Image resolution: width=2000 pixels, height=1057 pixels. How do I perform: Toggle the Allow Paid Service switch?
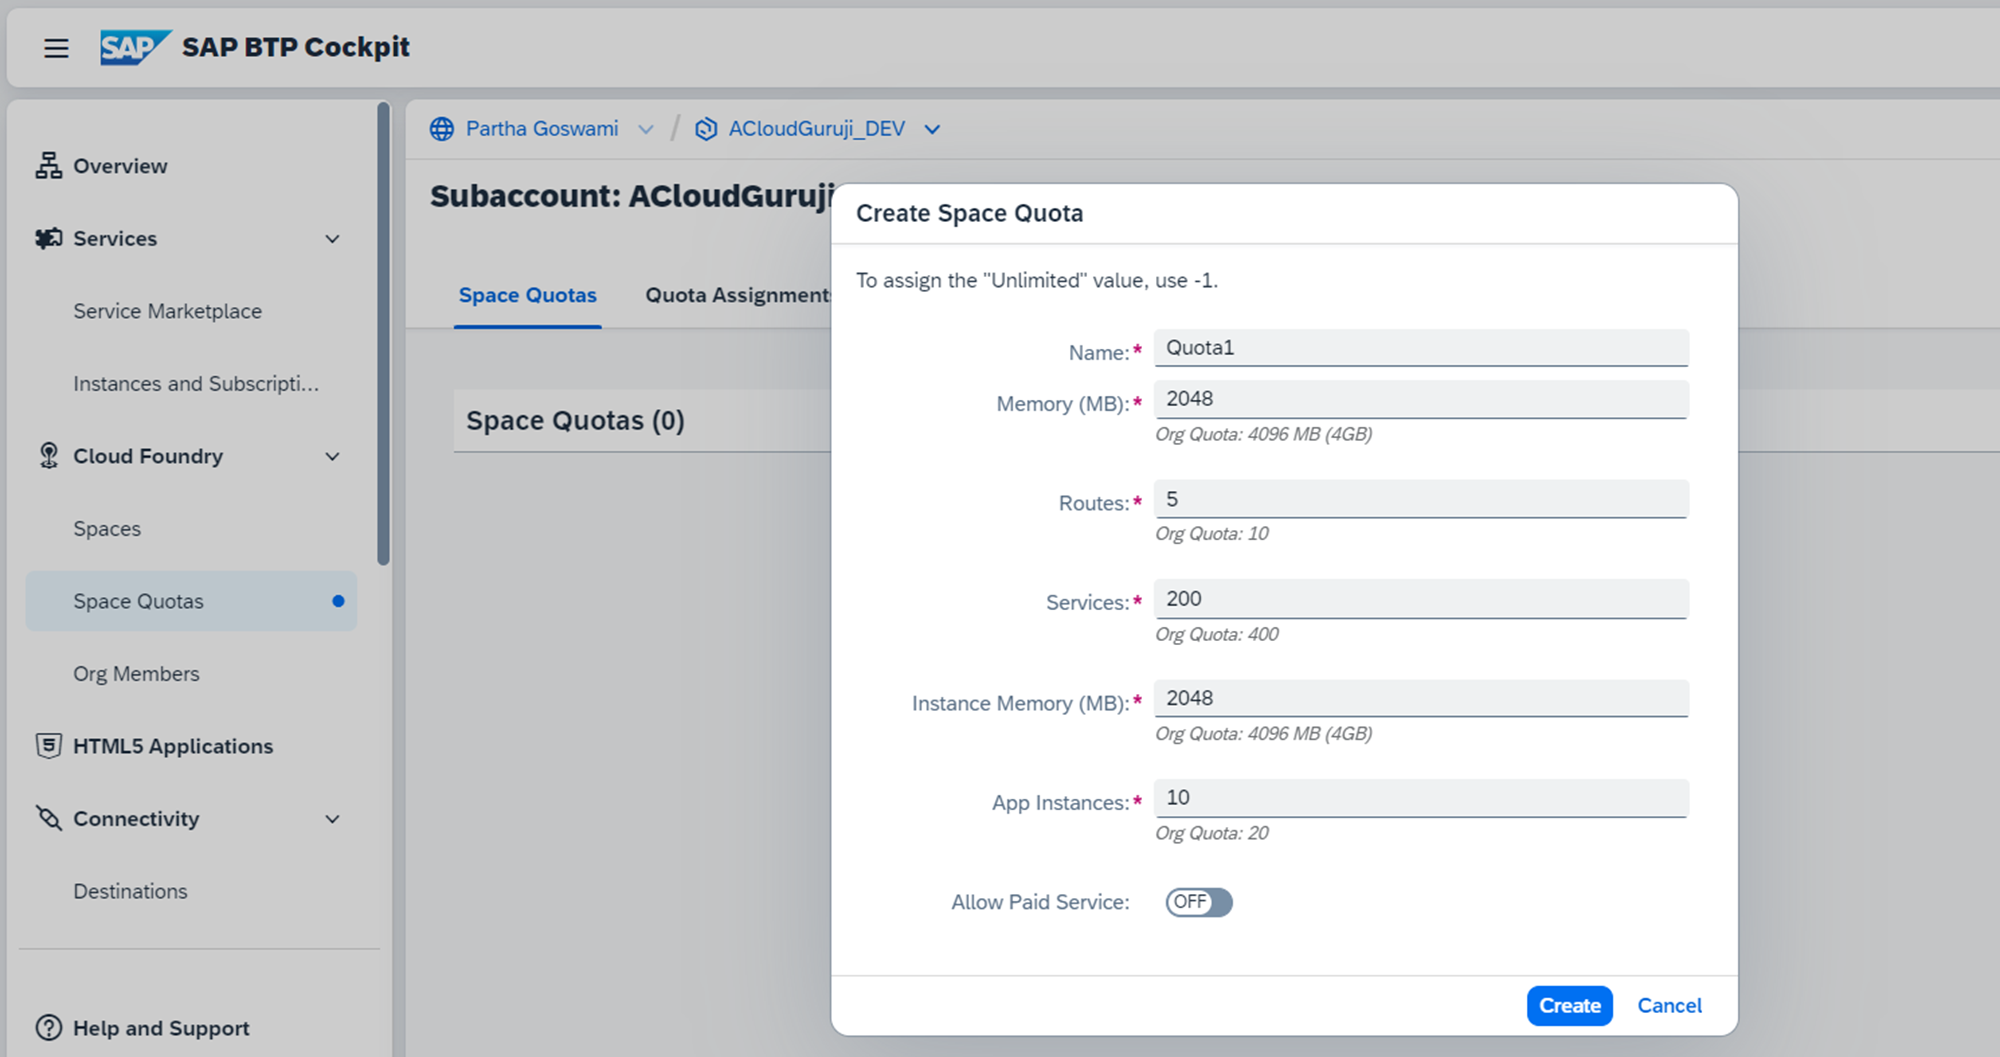[1198, 902]
